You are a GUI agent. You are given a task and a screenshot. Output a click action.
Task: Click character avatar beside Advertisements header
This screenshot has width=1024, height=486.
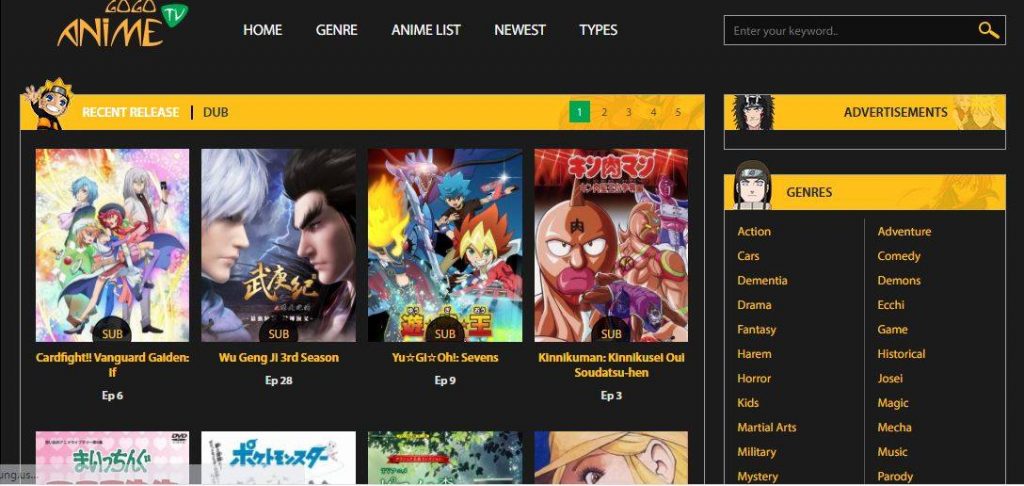pyautogui.click(x=752, y=112)
